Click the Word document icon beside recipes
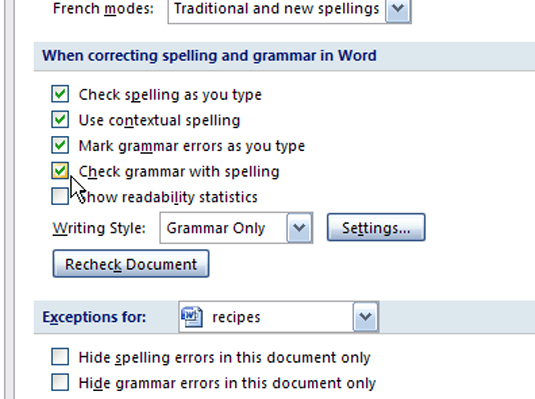535x399 pixels. tap(192, 317)
